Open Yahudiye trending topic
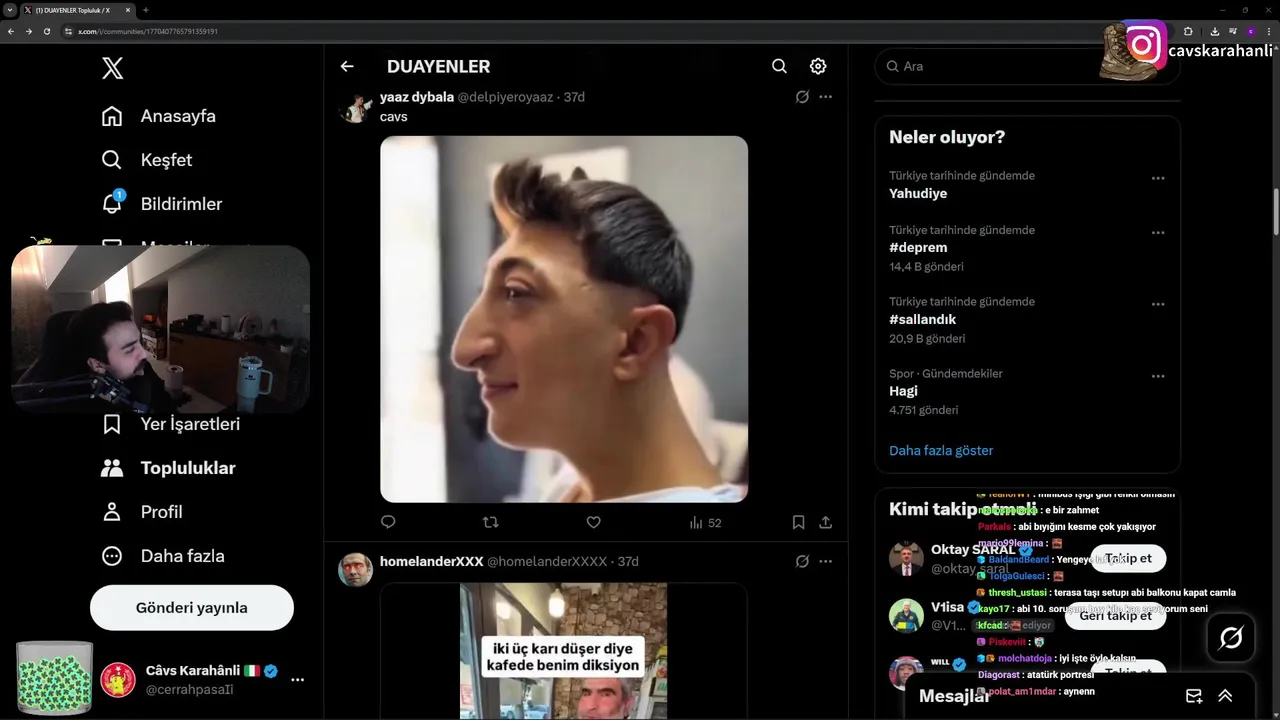The image size is (1280, 720). [x=918, y=193]
